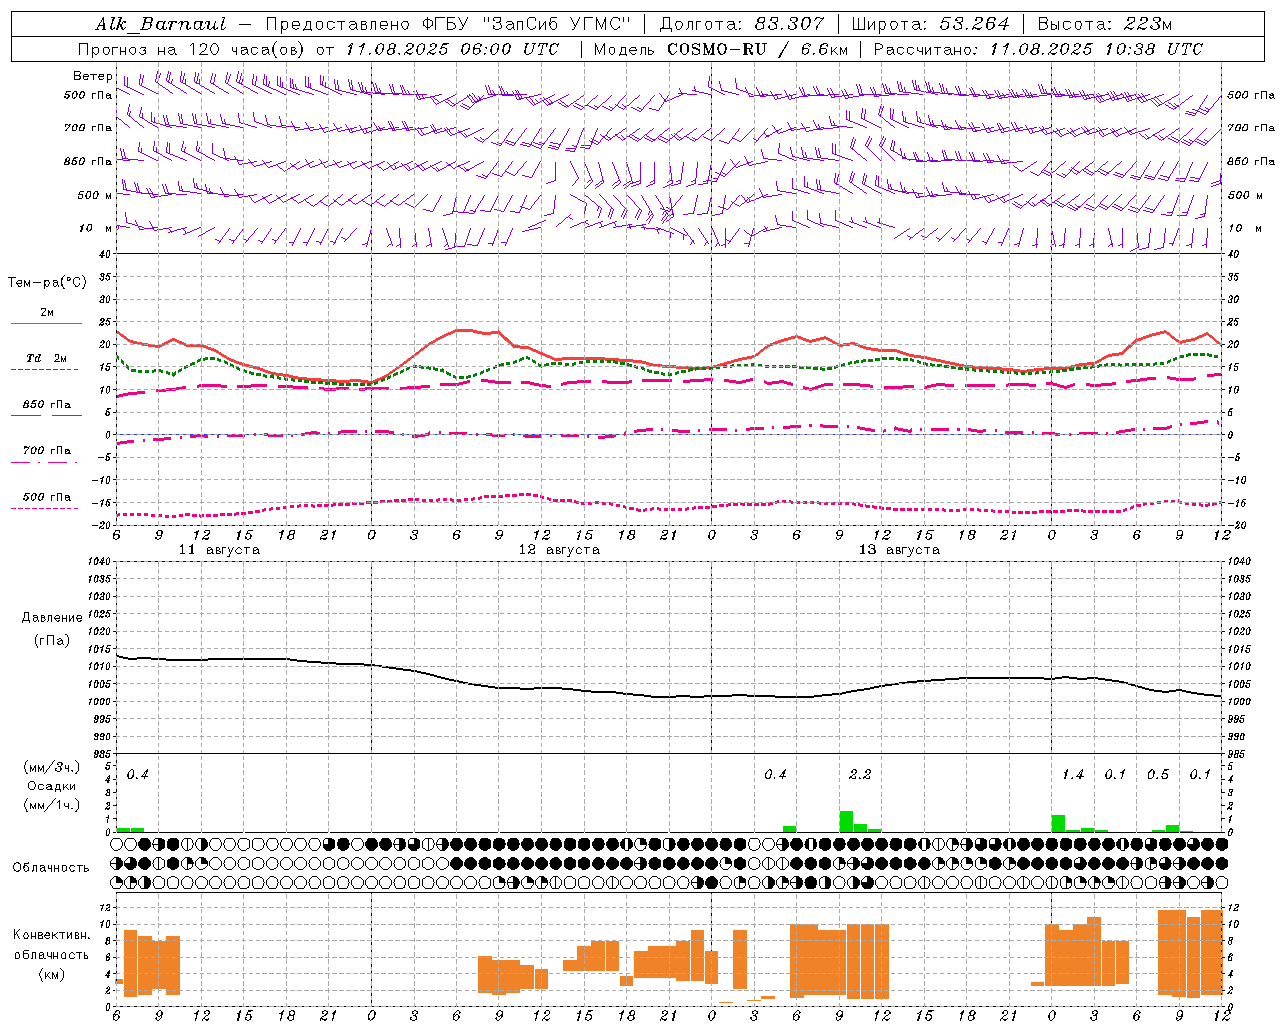Click the calculated time Рассчитано: 11.08.2025 10:38 UTC
Viewport: 1280px width, 1024px height.
point(1038,49)
